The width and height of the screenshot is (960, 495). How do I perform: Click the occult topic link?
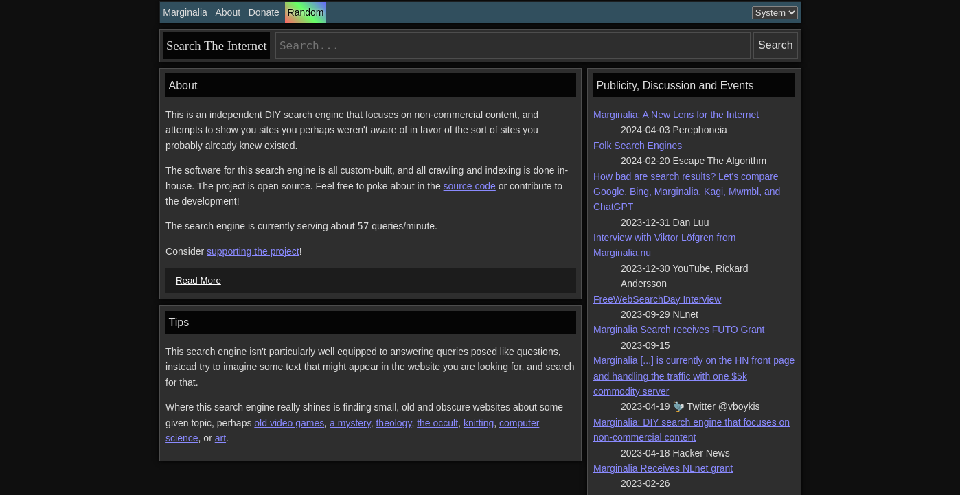point(437,423)
